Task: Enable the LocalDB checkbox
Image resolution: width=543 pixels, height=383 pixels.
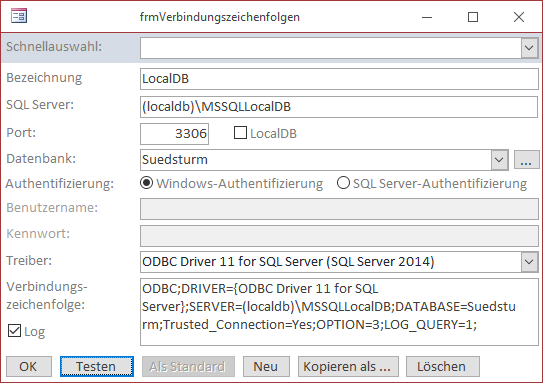Action: tap(240, 133)
